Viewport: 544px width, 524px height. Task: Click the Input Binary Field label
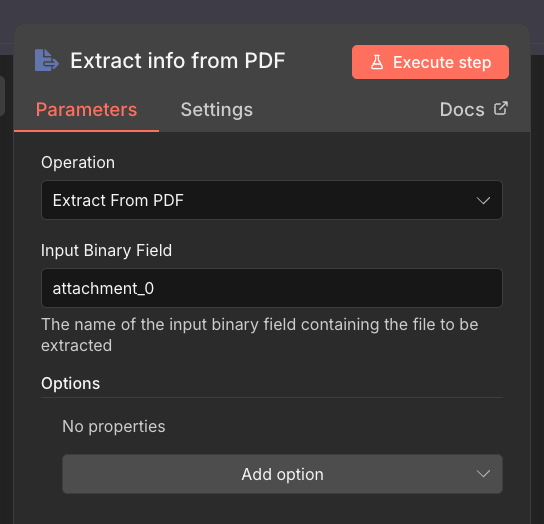click(x=106, y=251)
